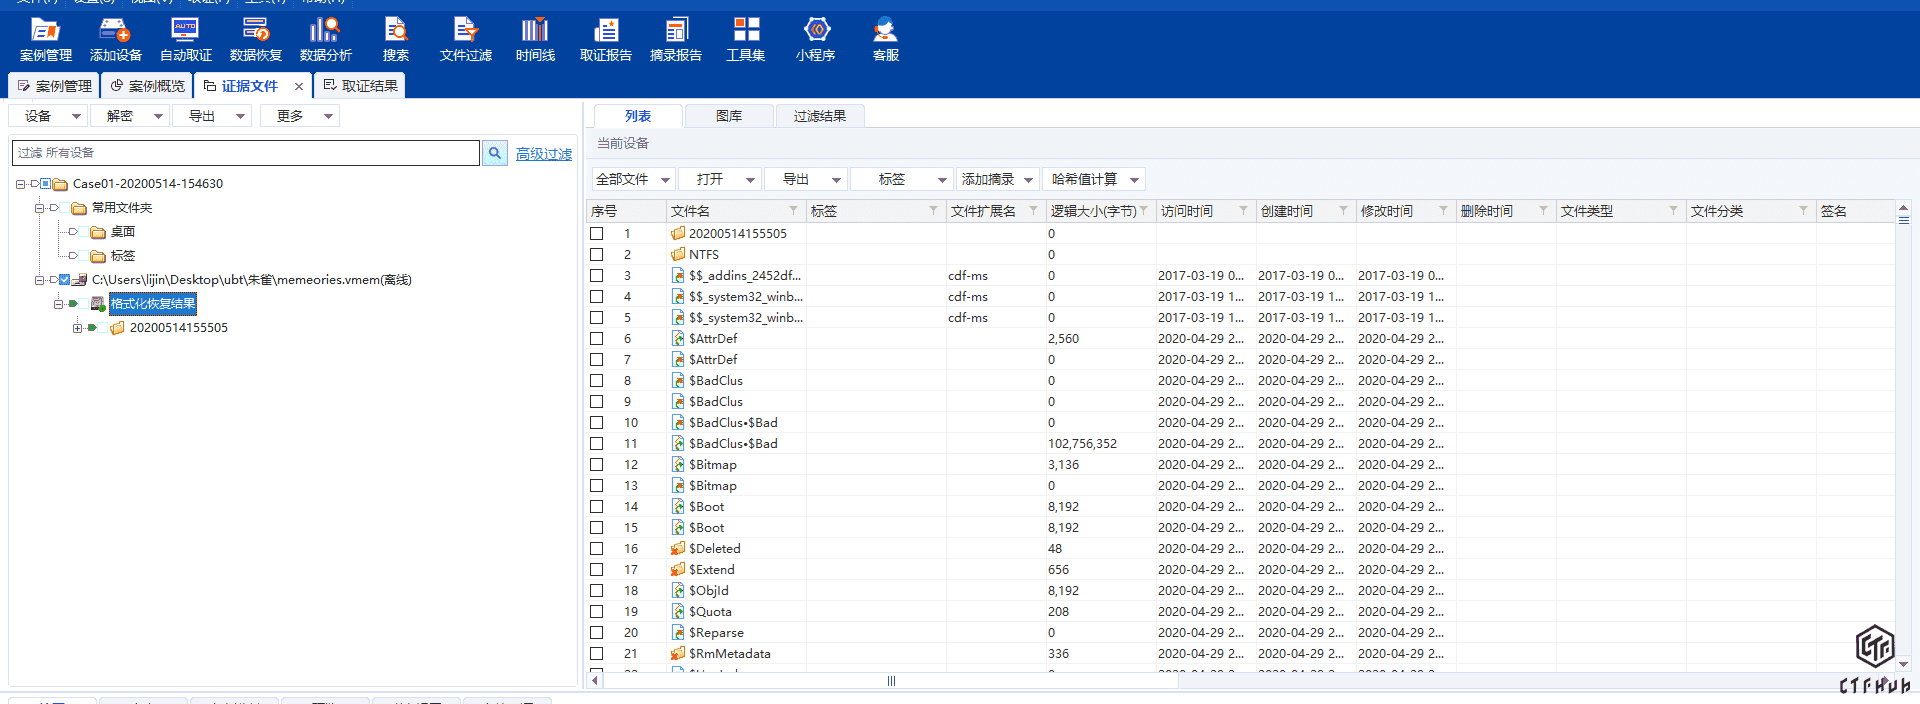This screenshot has height=704, width=1920.
Task: Tick the checkbox for row 1 folder 20200514155505
Action: [x=597, y=234]
